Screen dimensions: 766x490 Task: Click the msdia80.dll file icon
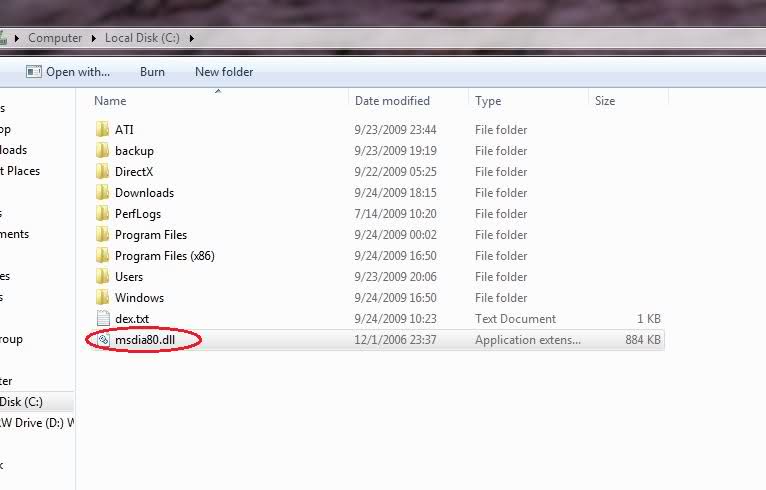103,340
